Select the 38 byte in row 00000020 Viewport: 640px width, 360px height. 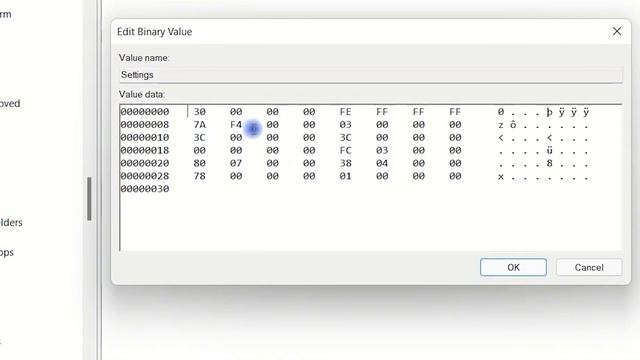click(345, 163)
